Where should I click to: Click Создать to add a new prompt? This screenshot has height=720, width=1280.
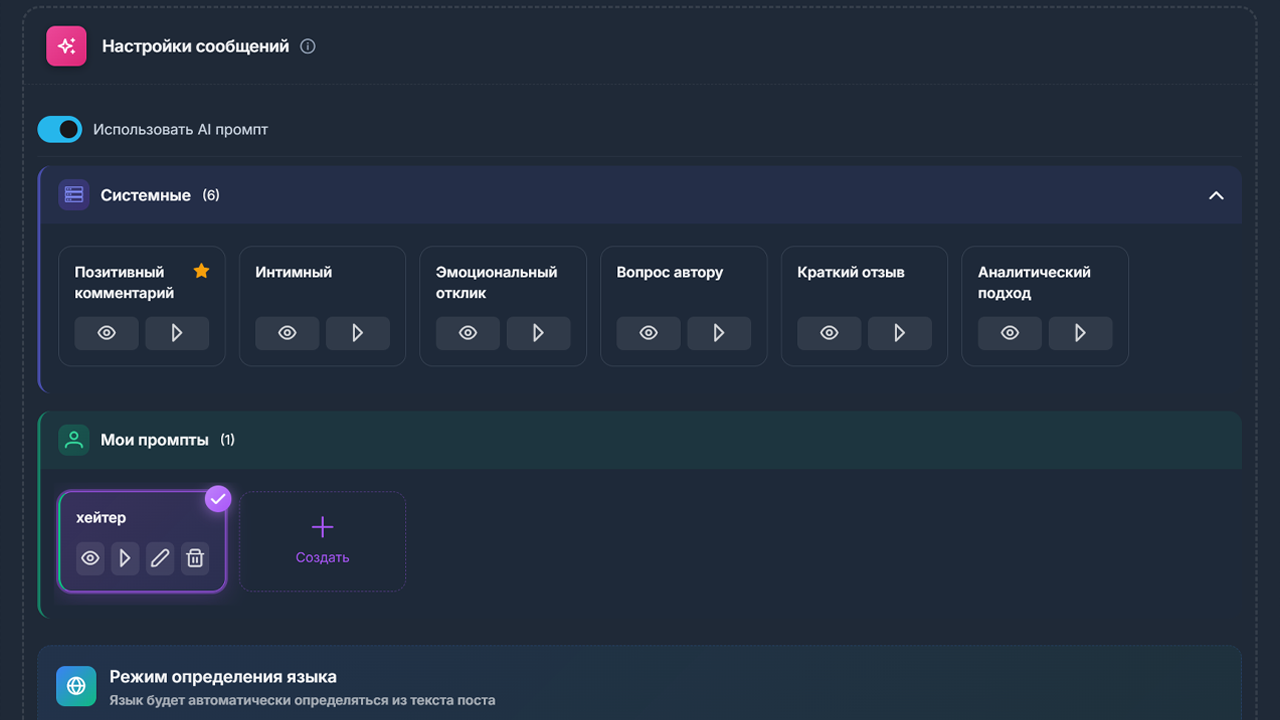322,541
